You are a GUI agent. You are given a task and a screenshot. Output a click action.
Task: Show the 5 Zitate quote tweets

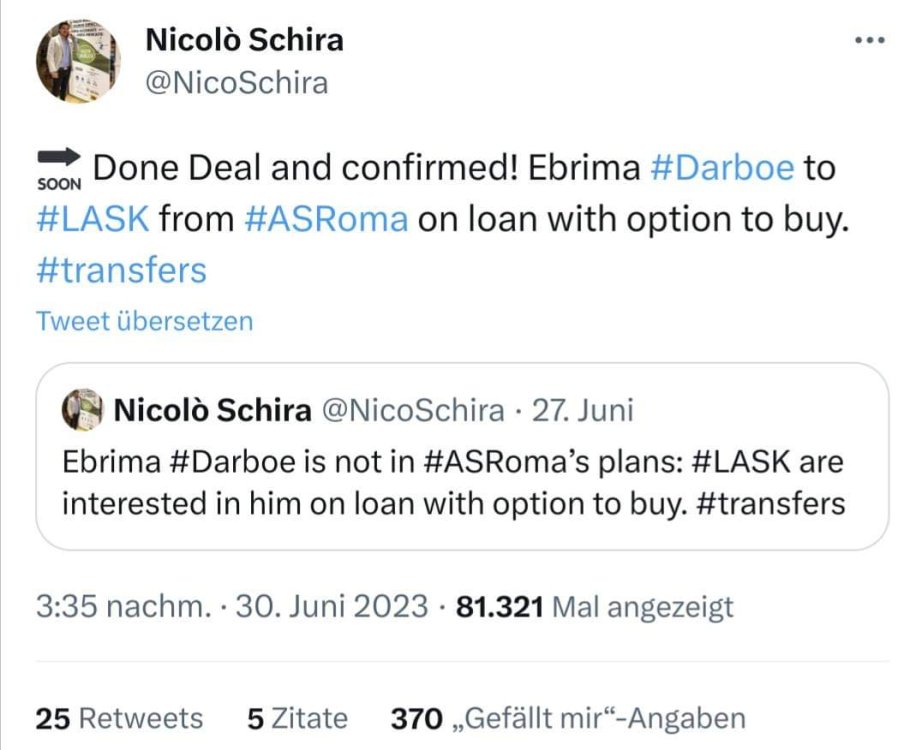coord(297,718)
